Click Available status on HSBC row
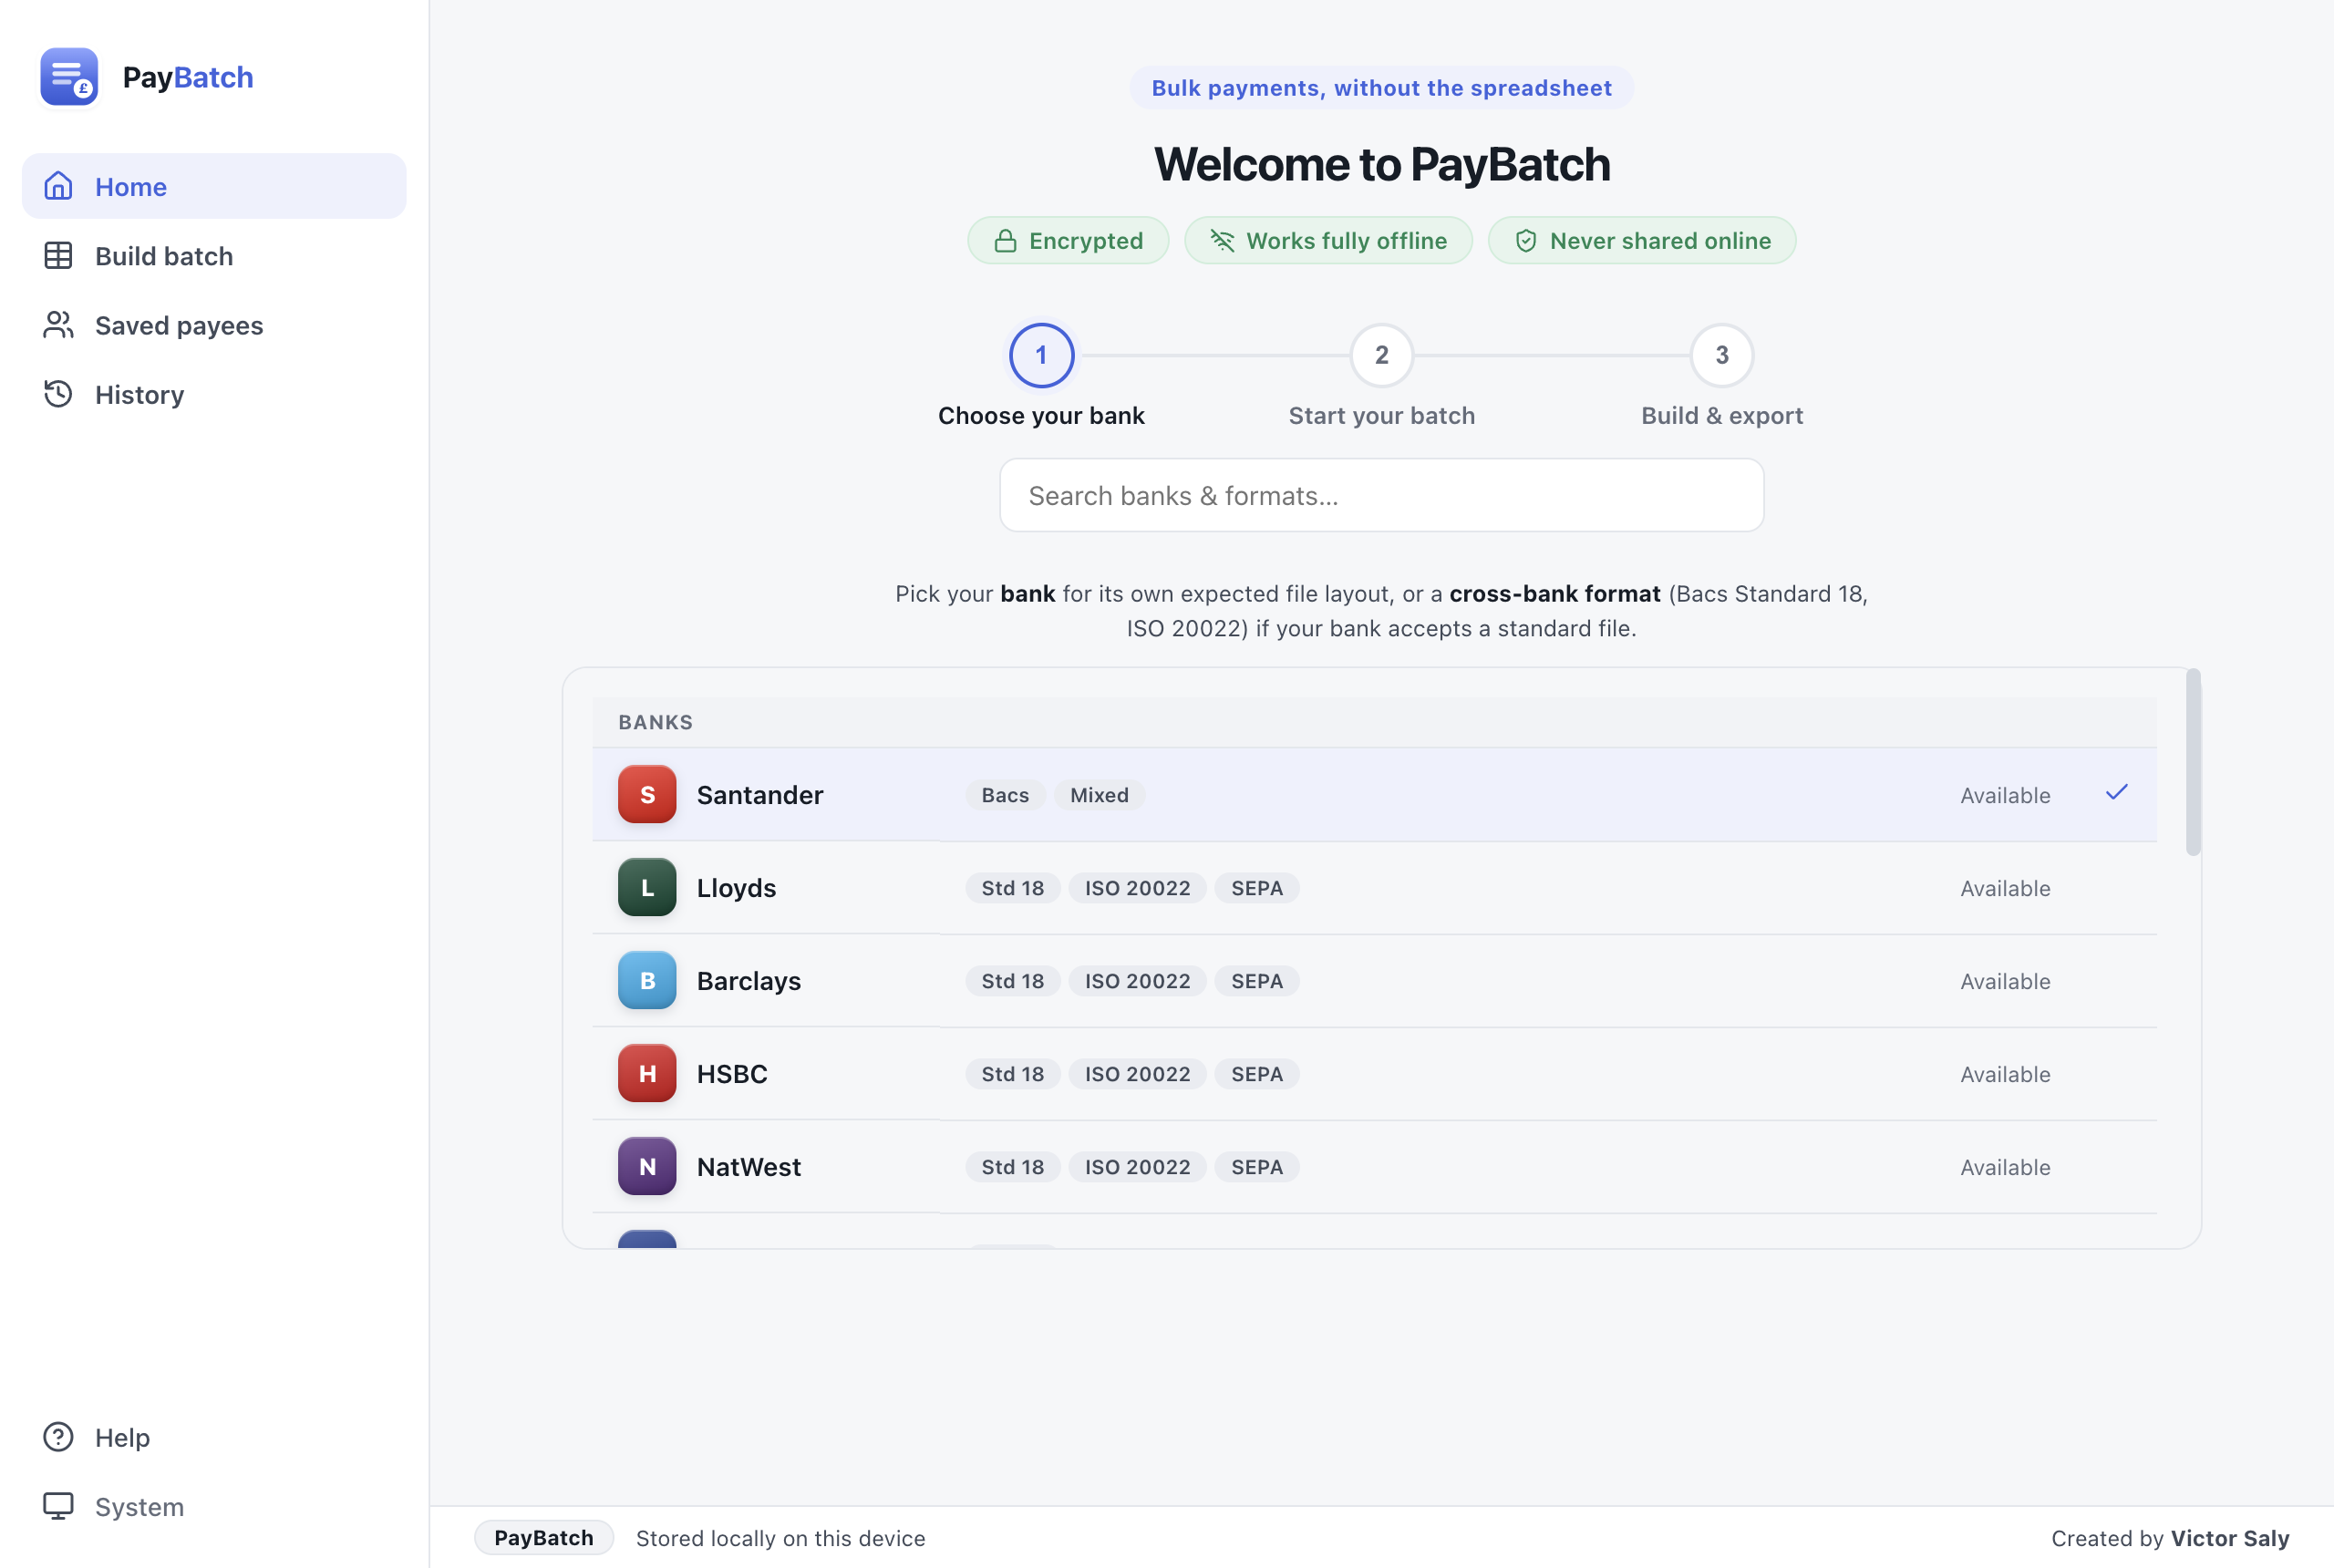Screen dimensions: 2334x1568 pos(2005,1074)
